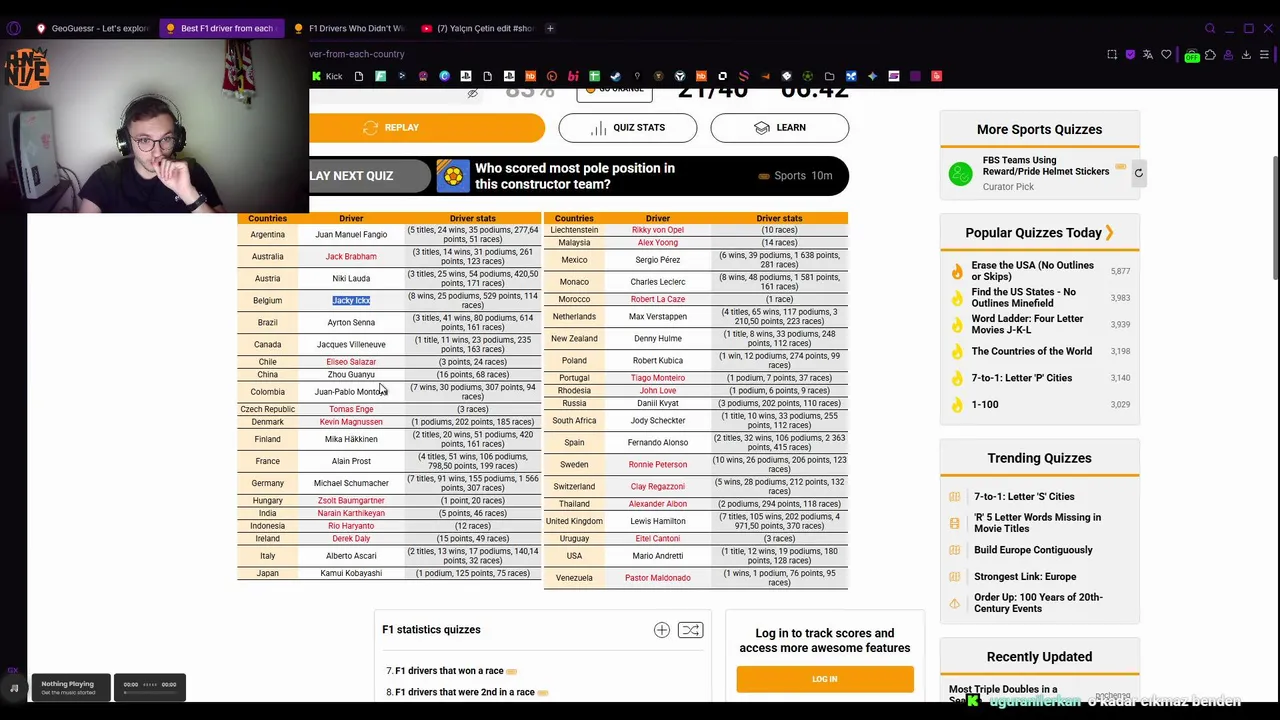The image size is (1280, 720).
Task: Open the easy setup menu icon
Action: [x=1265, y=55]
